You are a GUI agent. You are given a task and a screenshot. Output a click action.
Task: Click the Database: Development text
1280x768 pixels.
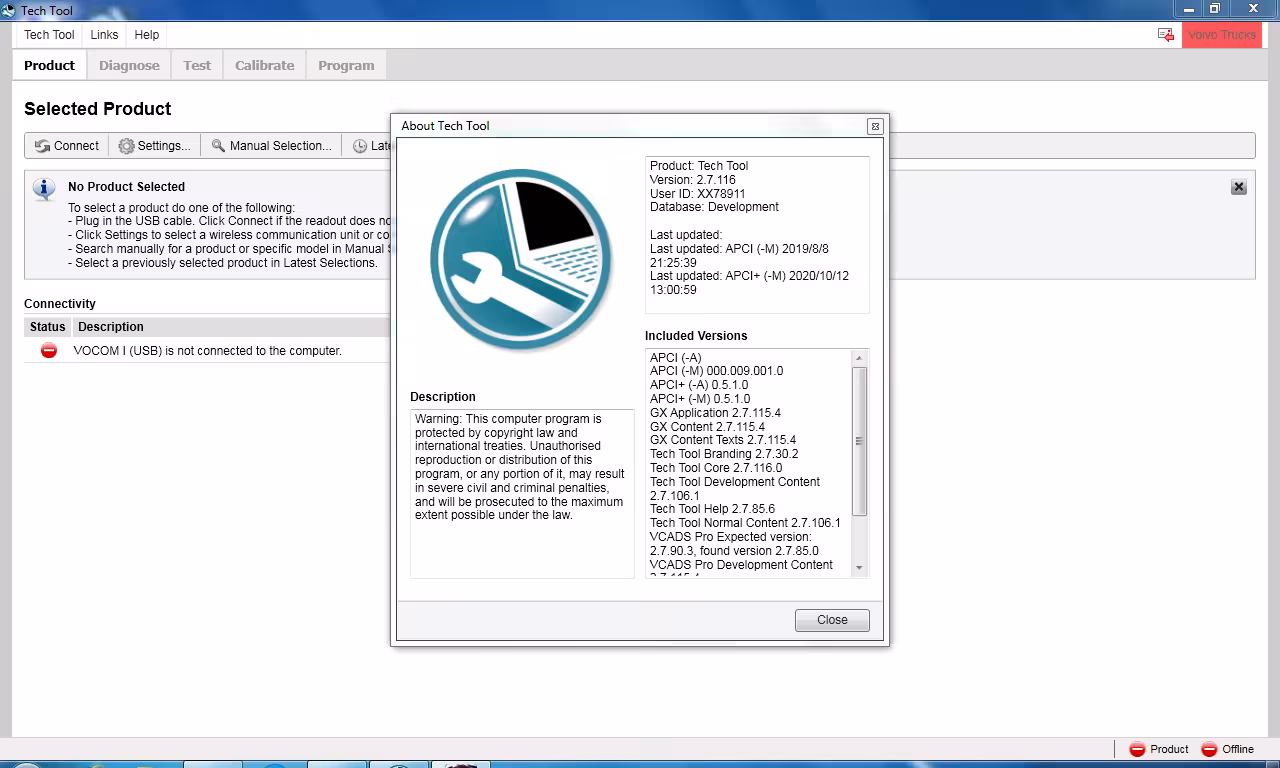point(714,207)
